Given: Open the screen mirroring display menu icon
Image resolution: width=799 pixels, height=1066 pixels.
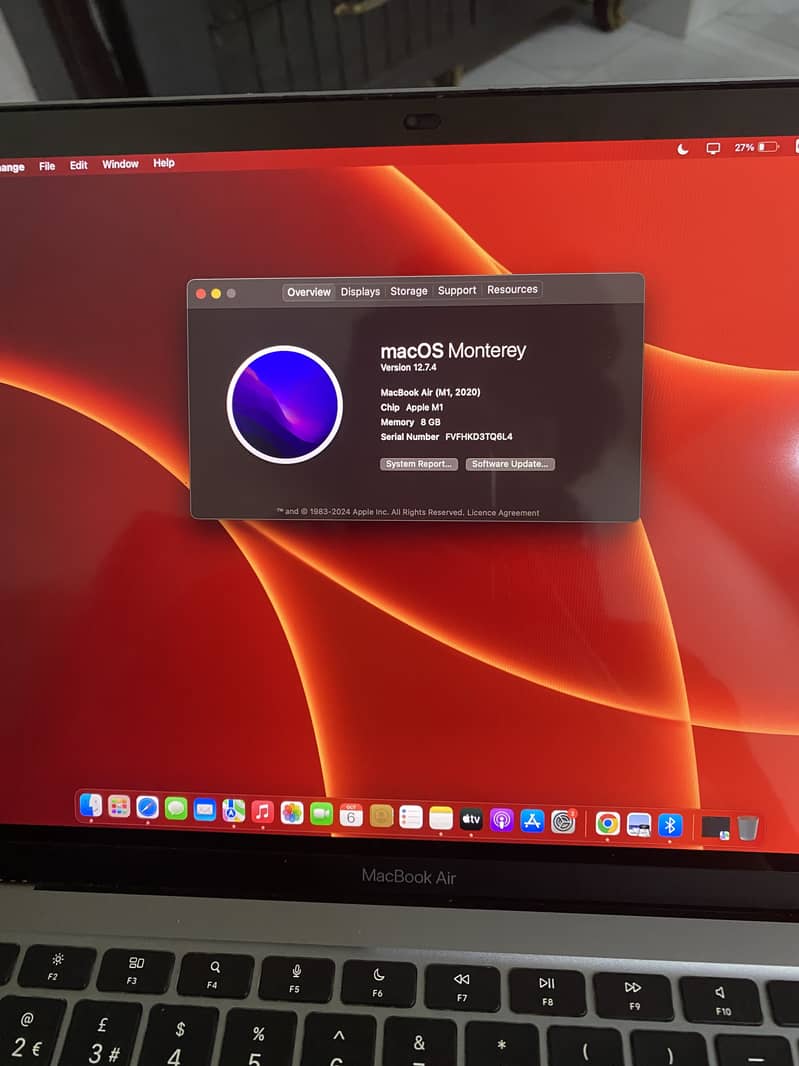Looking at the screenshot, I should [713, 148].
